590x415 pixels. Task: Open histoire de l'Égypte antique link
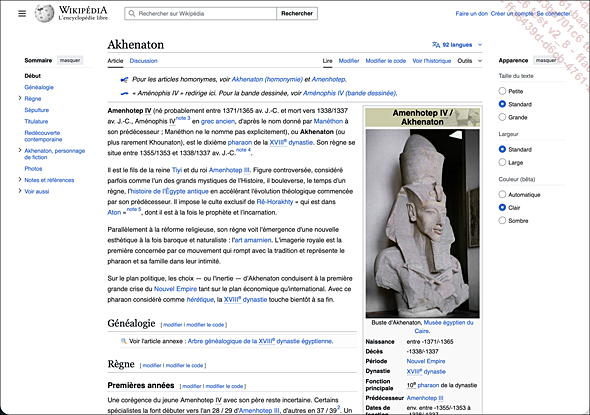coord(169,191)
